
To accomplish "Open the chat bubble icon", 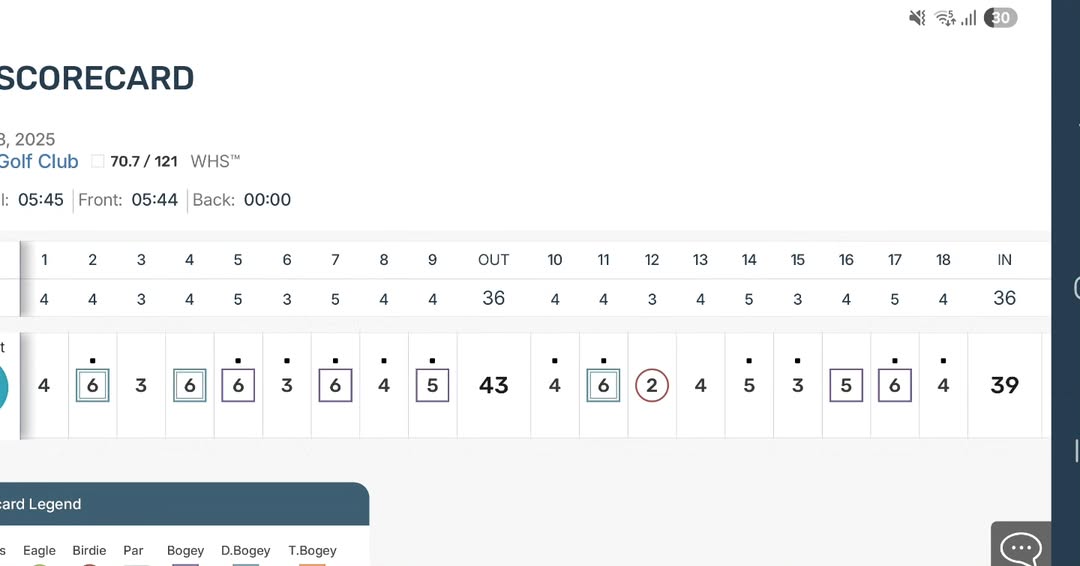I will (x=1021, y=548).
